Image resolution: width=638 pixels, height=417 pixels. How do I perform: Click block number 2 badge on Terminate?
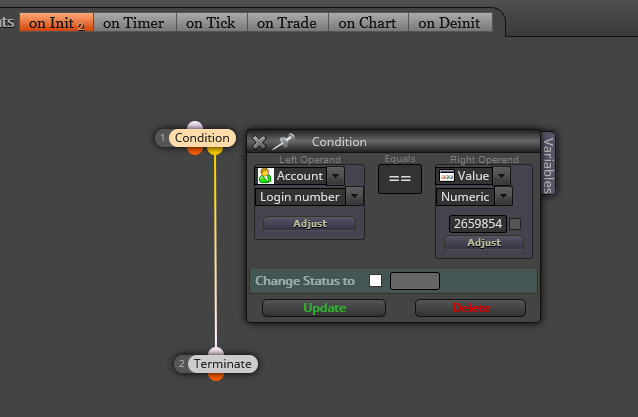point(181,364)
